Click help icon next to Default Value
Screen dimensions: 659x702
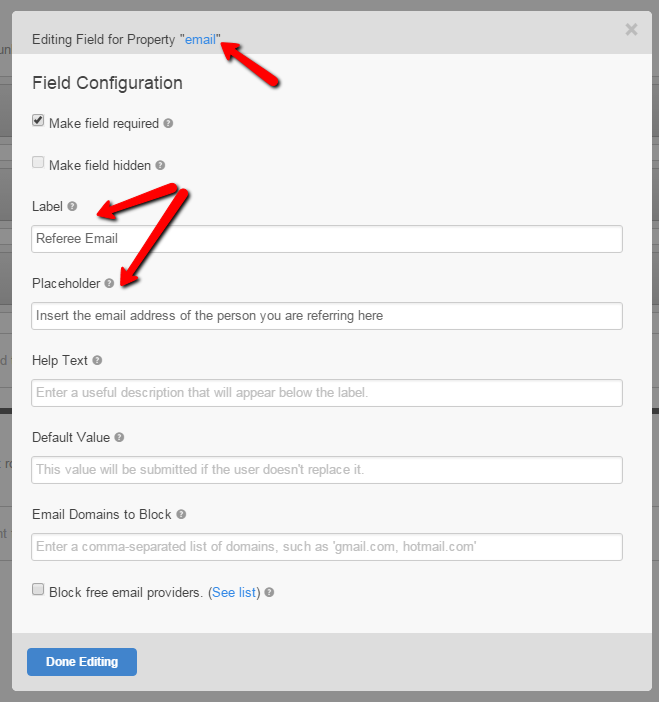coord(119,438)
